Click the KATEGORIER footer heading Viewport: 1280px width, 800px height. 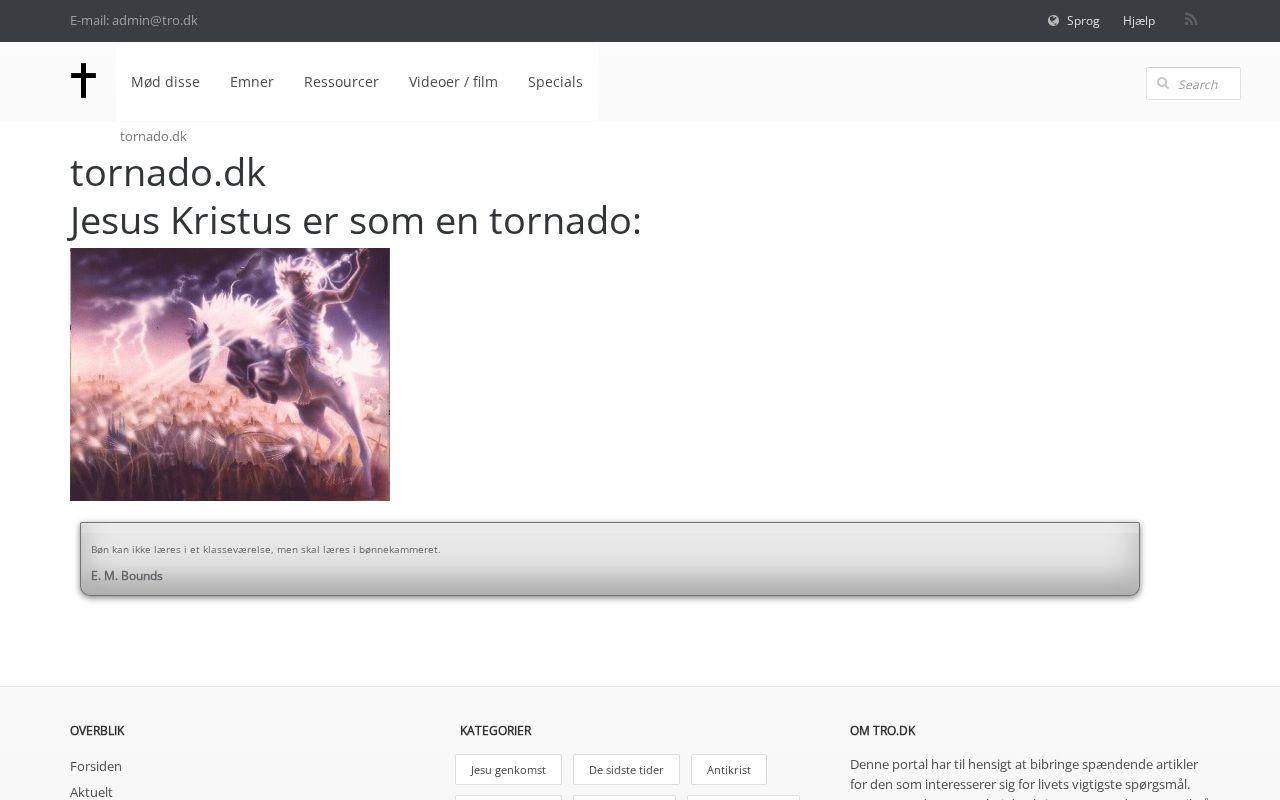coord(495,731)
